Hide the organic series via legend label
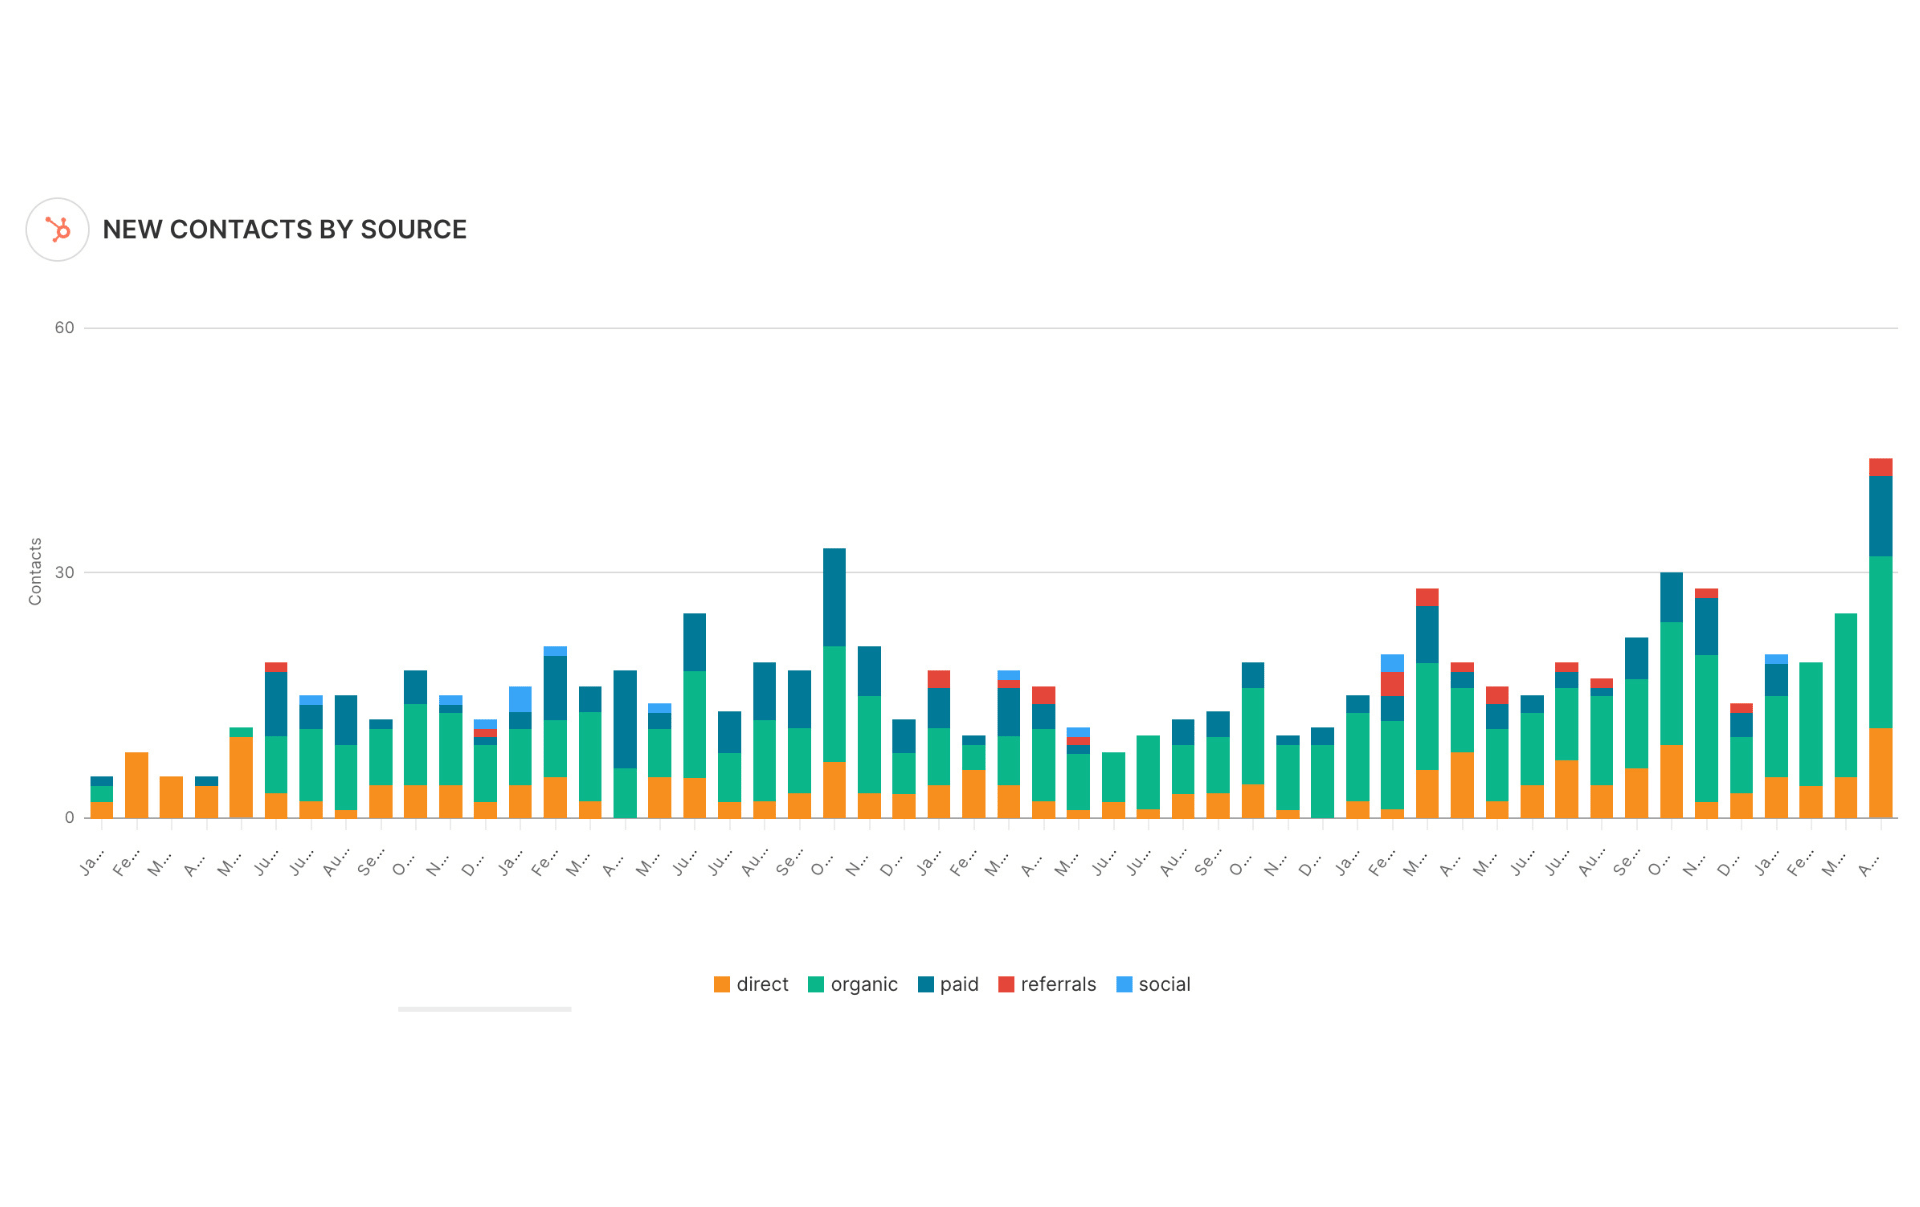Screen dimensions: 1920x1207 tap(864, 984)
